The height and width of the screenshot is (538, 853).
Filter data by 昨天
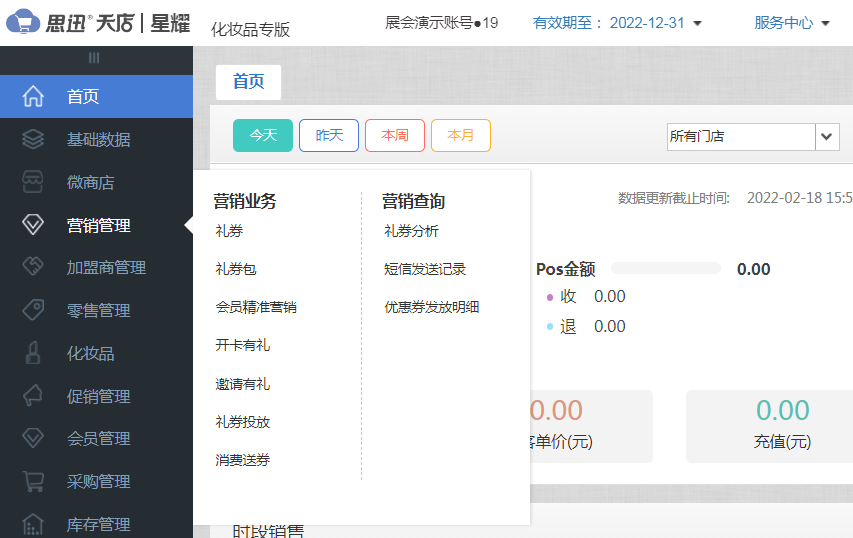coord(329,135)
